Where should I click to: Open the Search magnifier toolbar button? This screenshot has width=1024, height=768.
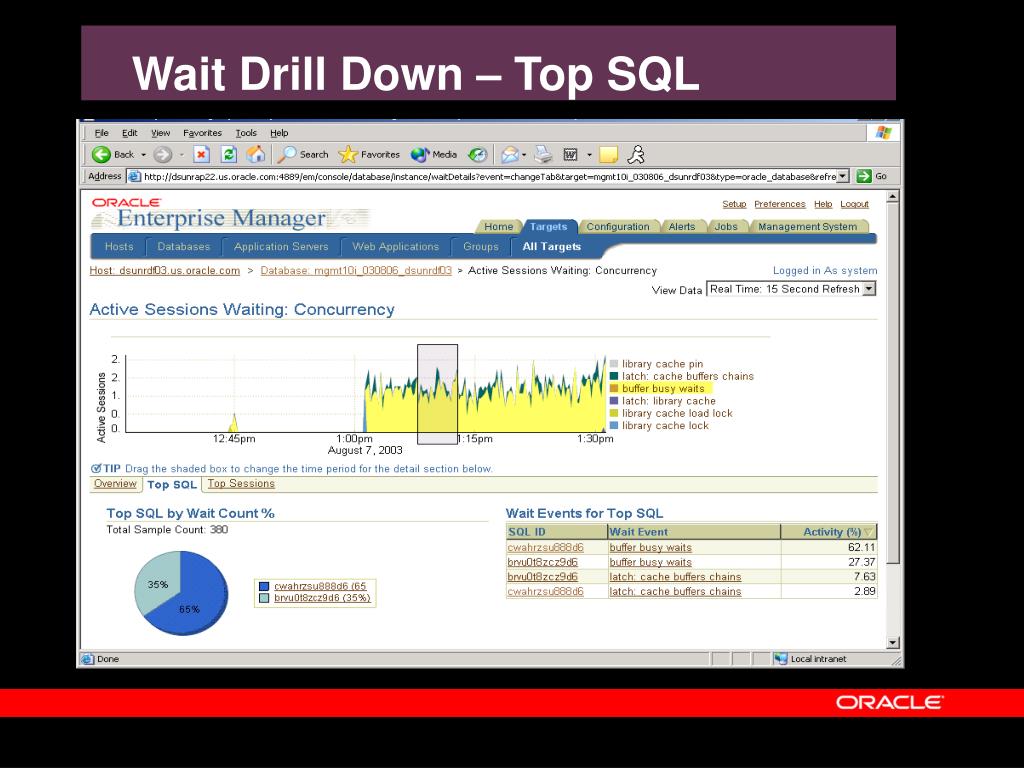point(304,155)
